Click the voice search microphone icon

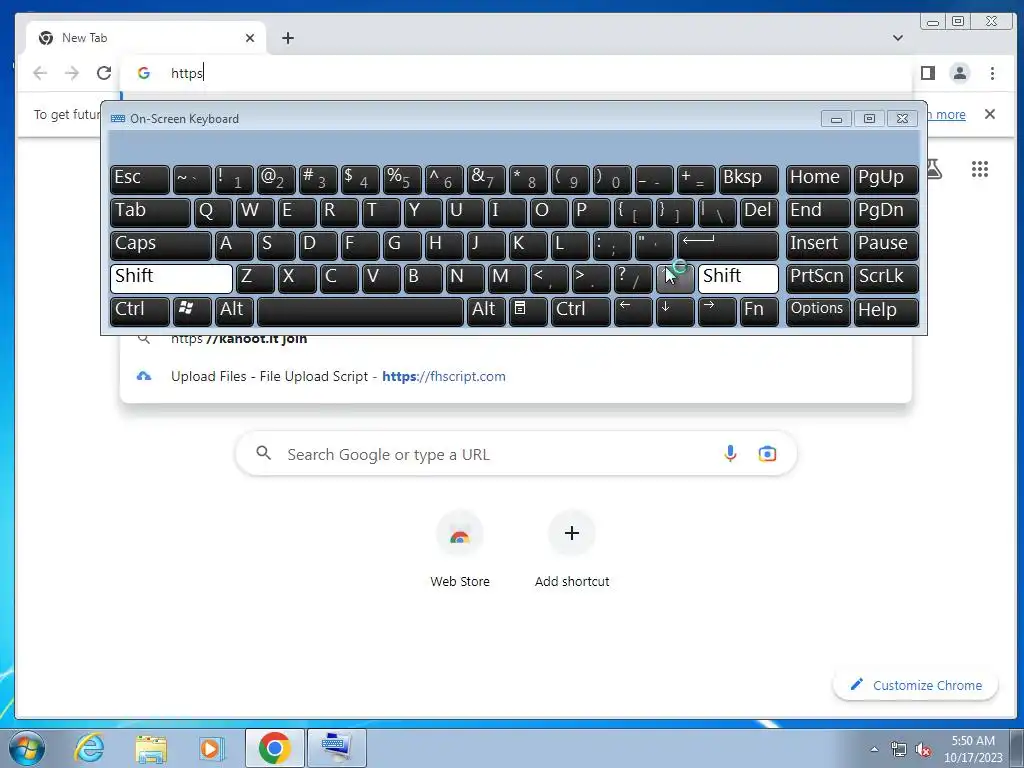pyautogui.click(x=730, y=453)
